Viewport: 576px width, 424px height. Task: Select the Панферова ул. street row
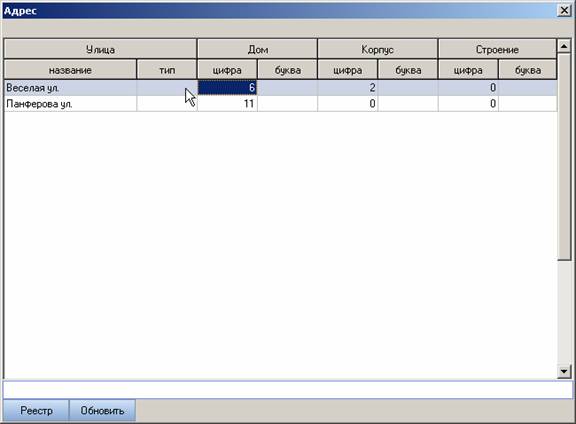[280, 104]
